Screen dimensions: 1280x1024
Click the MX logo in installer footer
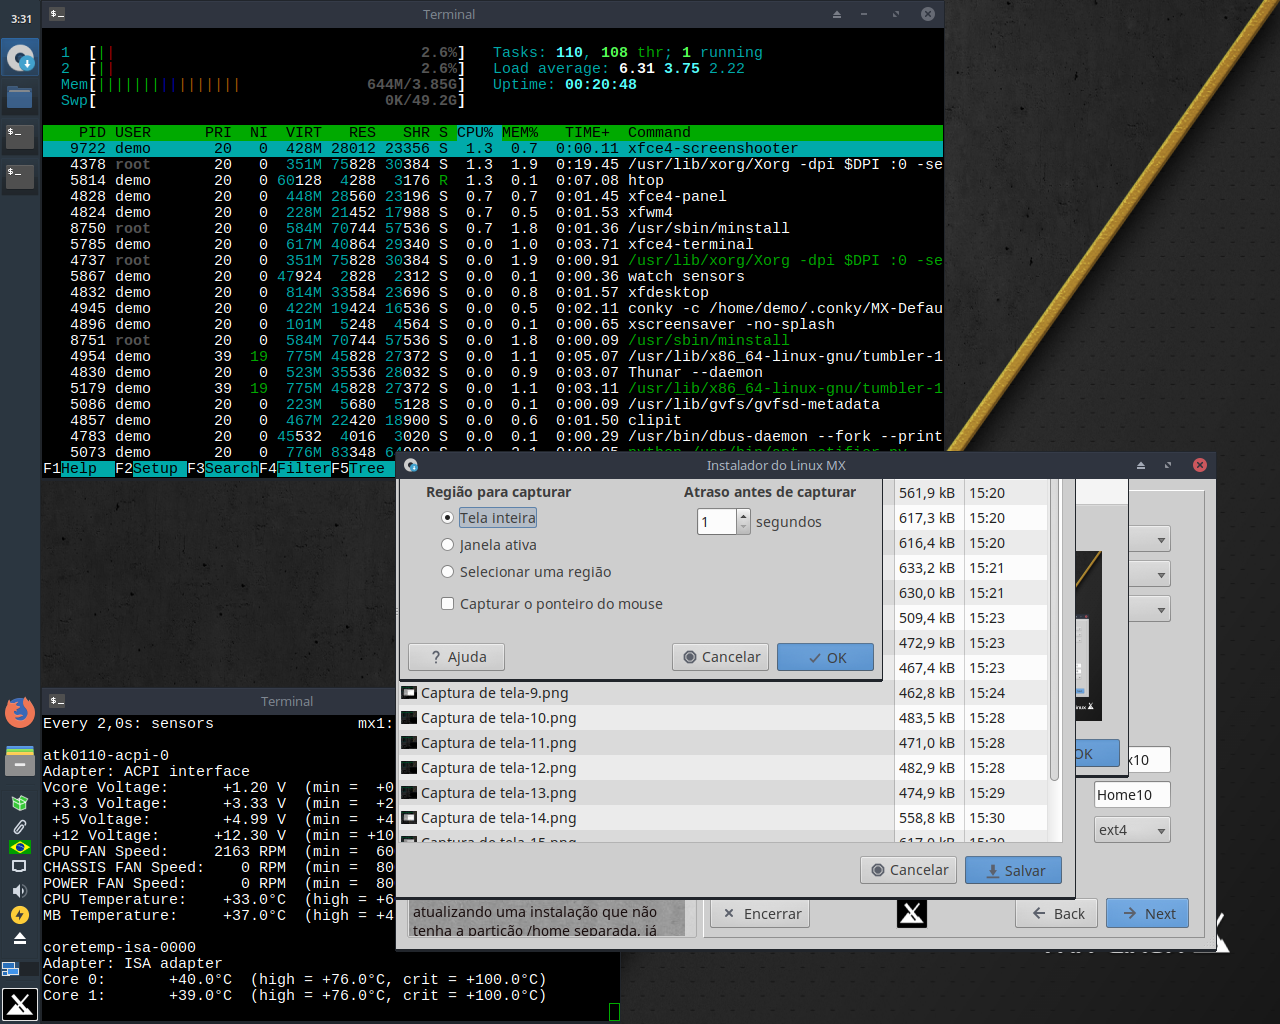912,913
